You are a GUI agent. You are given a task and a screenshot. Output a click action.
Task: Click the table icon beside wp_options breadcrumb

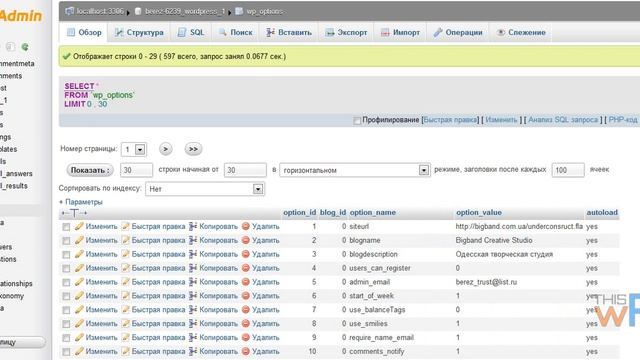239,11
